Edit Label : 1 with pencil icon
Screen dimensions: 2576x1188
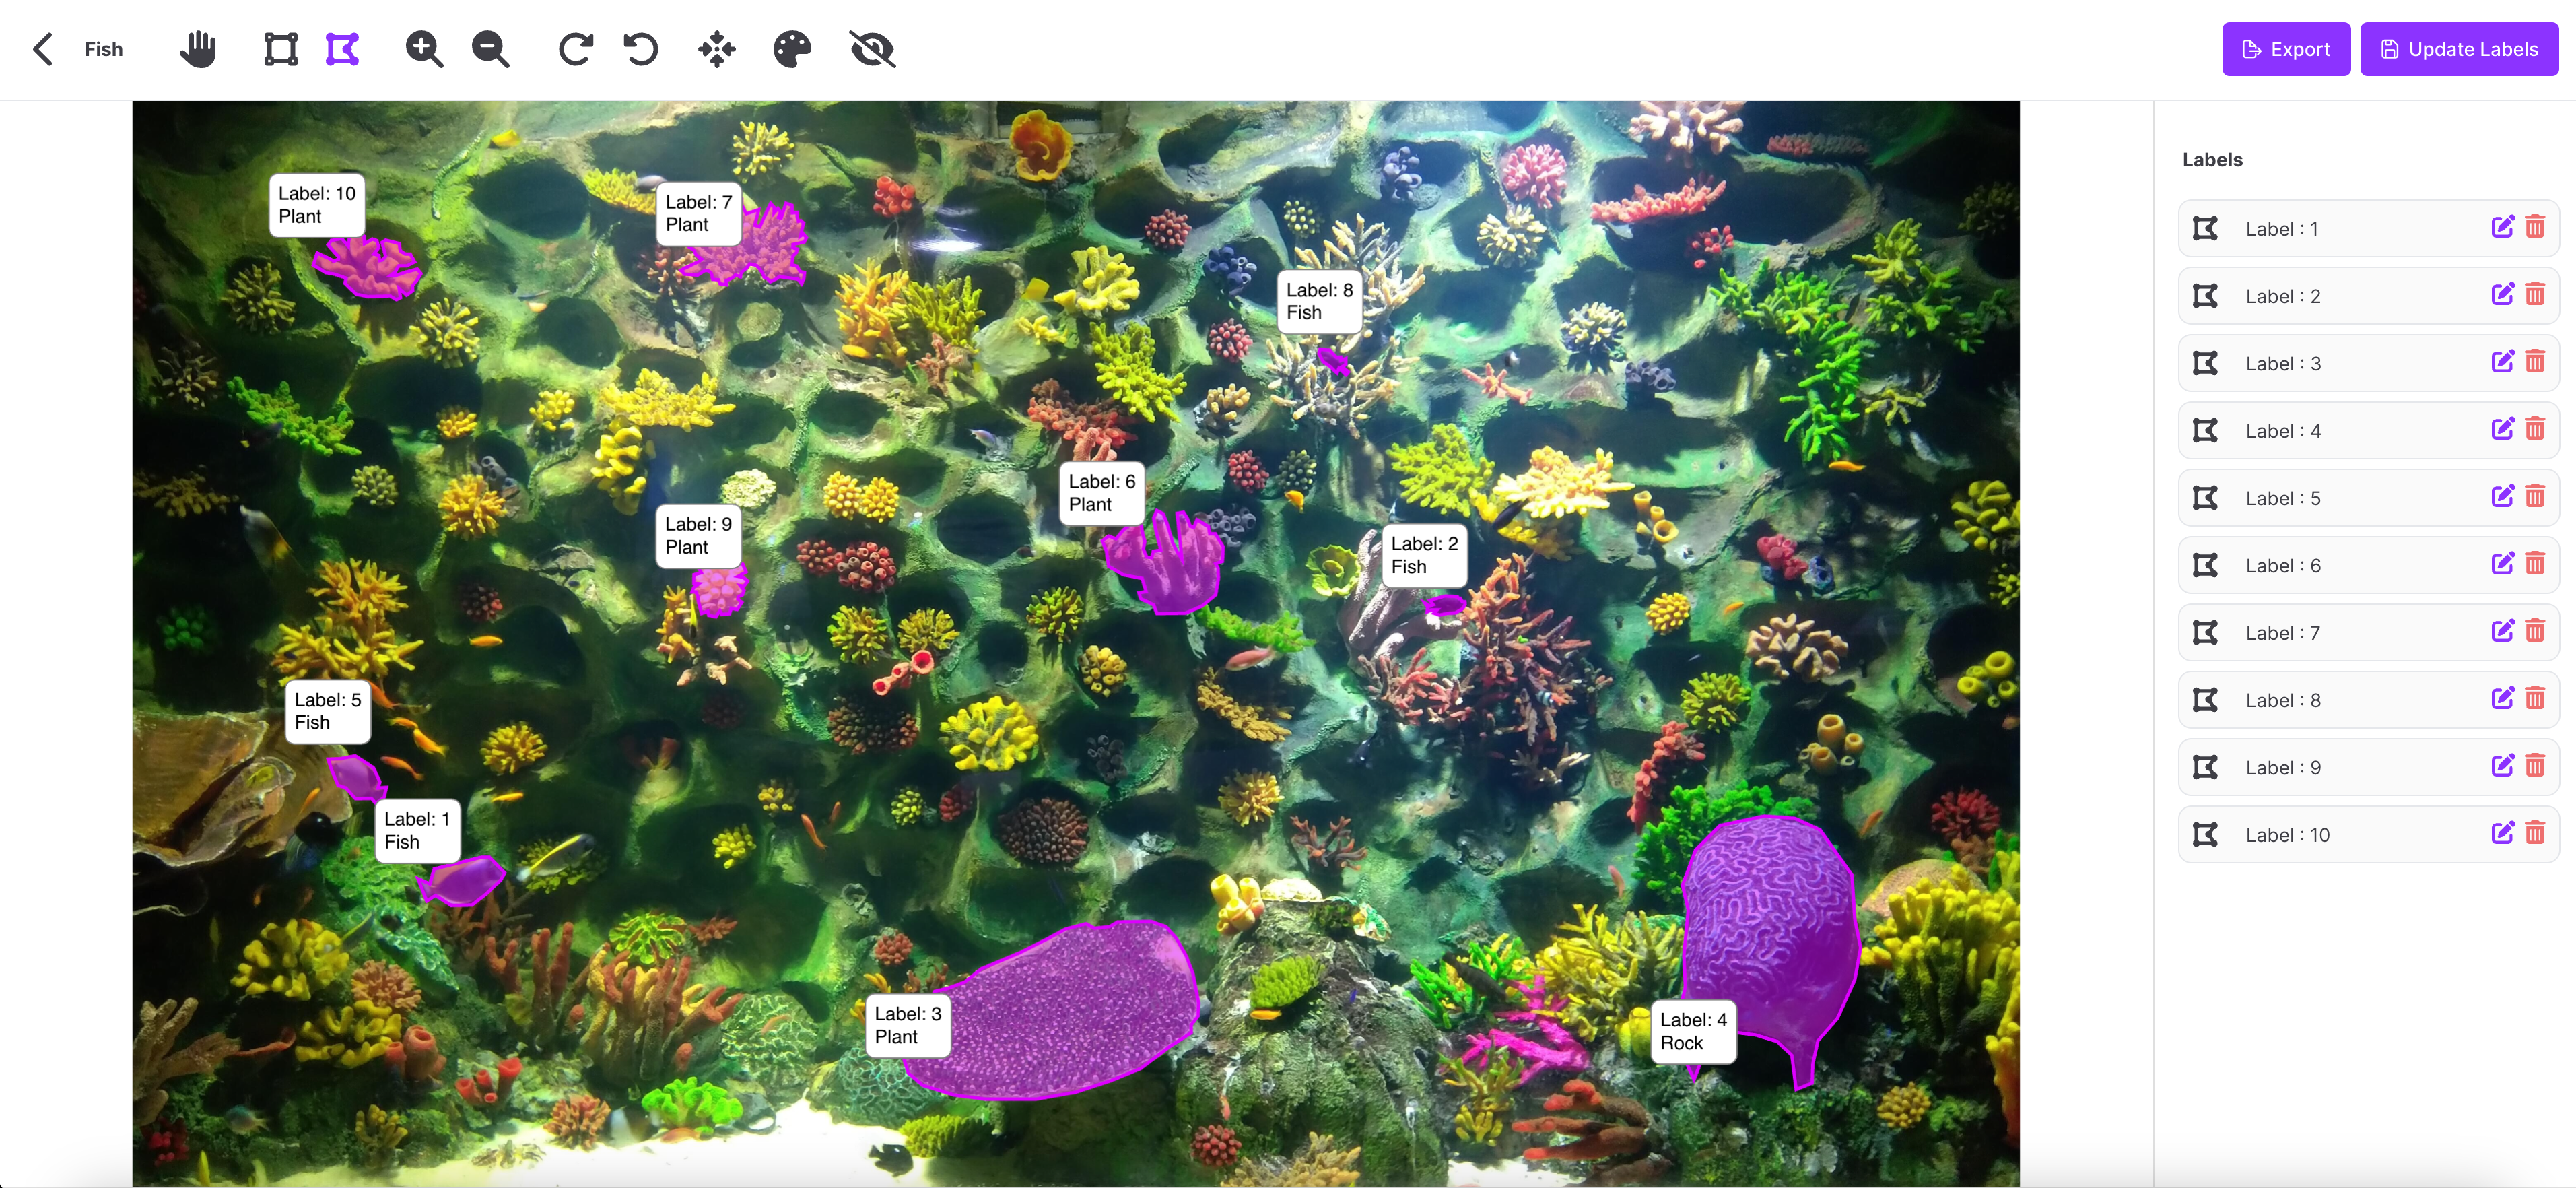point(2502,227)
